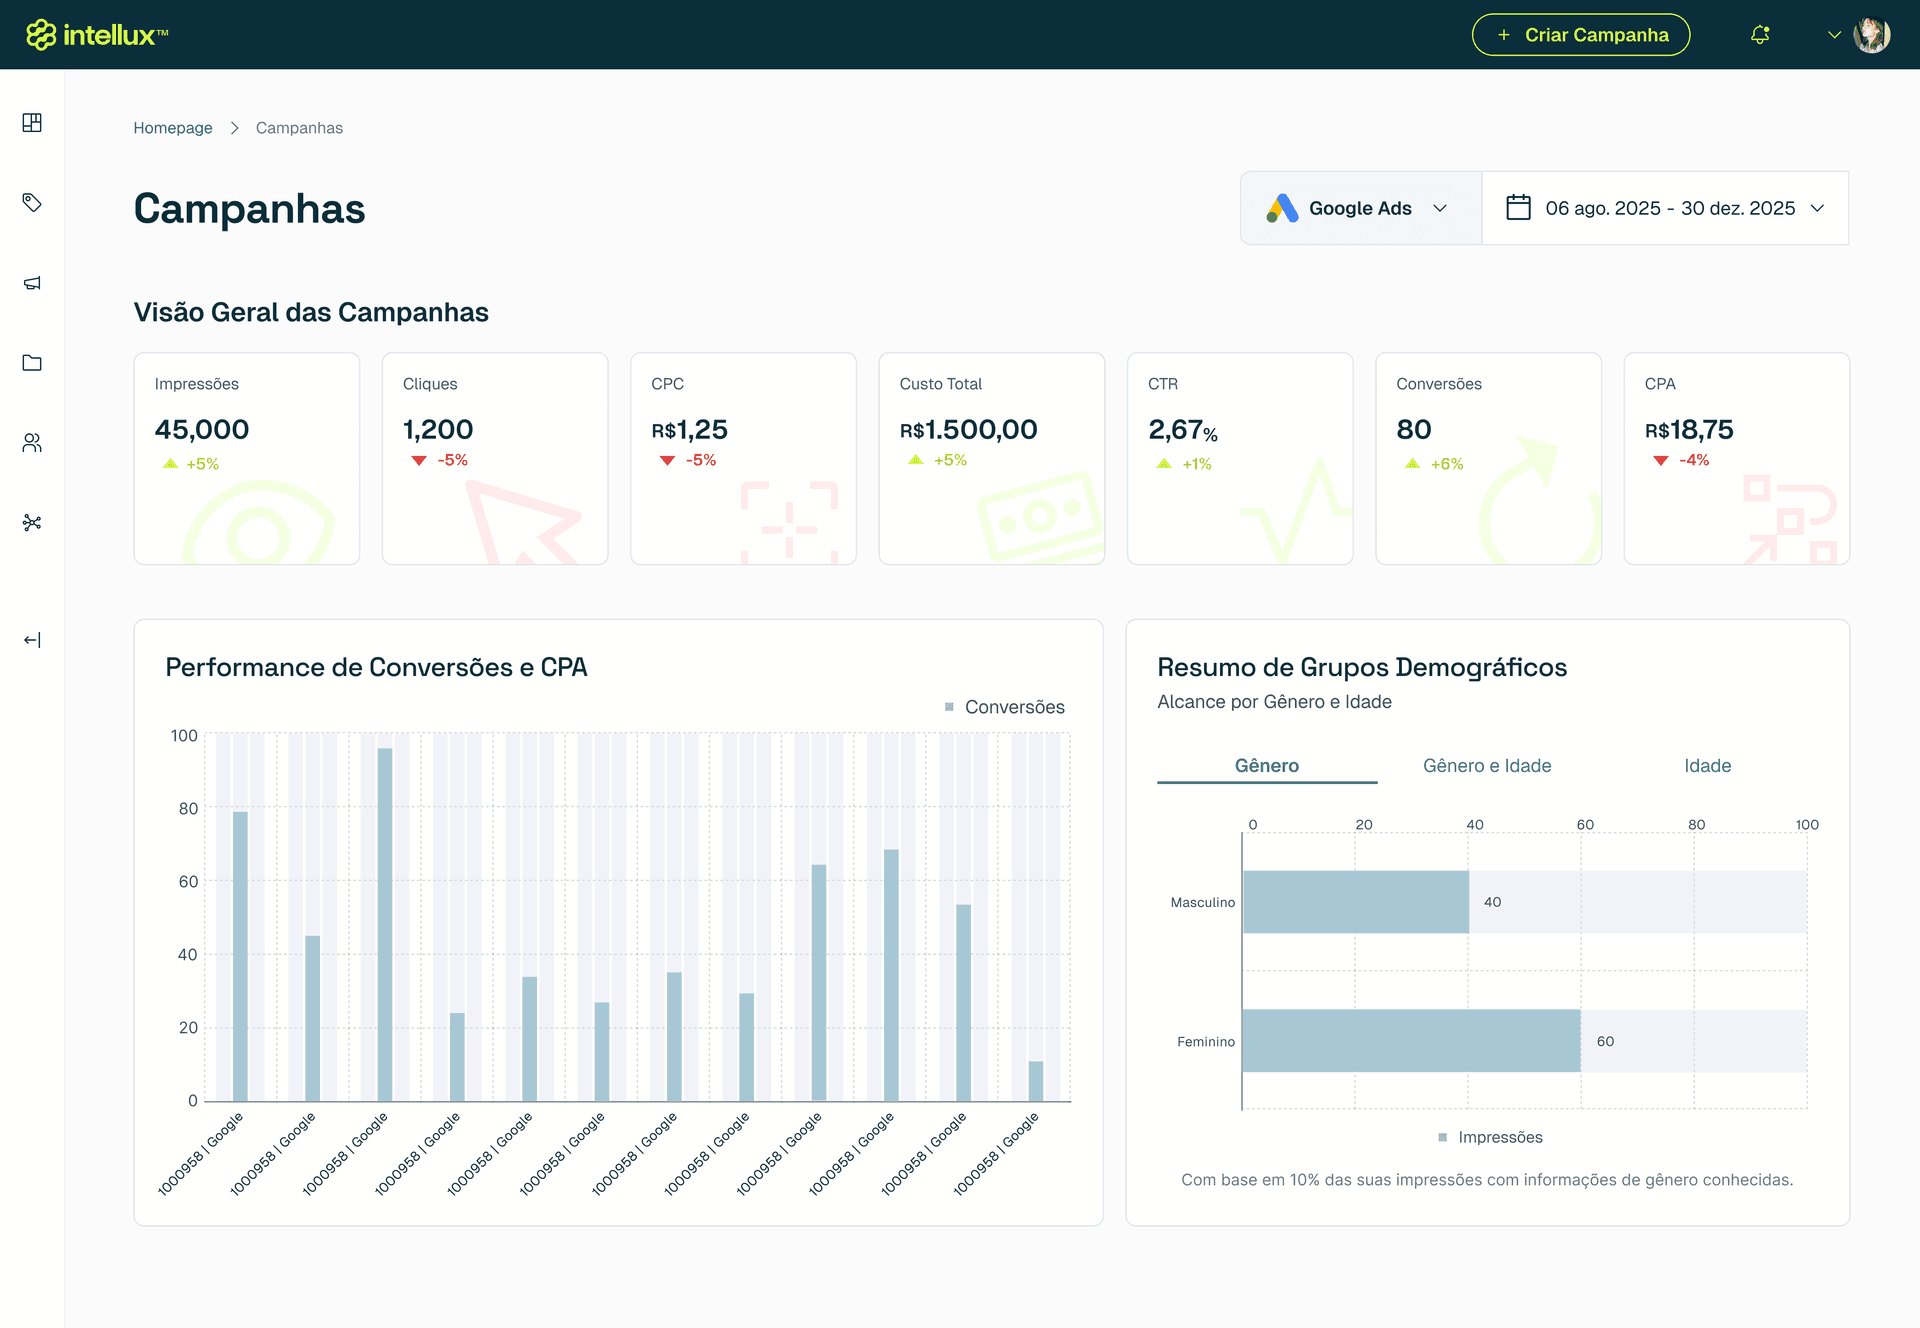This screenshot has height=1328, width=1920.
Task: Toggle the Impressões legend item
Action: click(1490, 1137)
